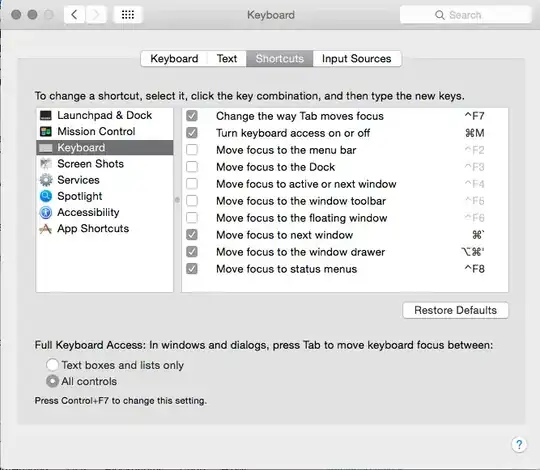Viewport: 540px width, 470px height.
Task: Switch to the Input Sources tab
Action: (357, 59)
